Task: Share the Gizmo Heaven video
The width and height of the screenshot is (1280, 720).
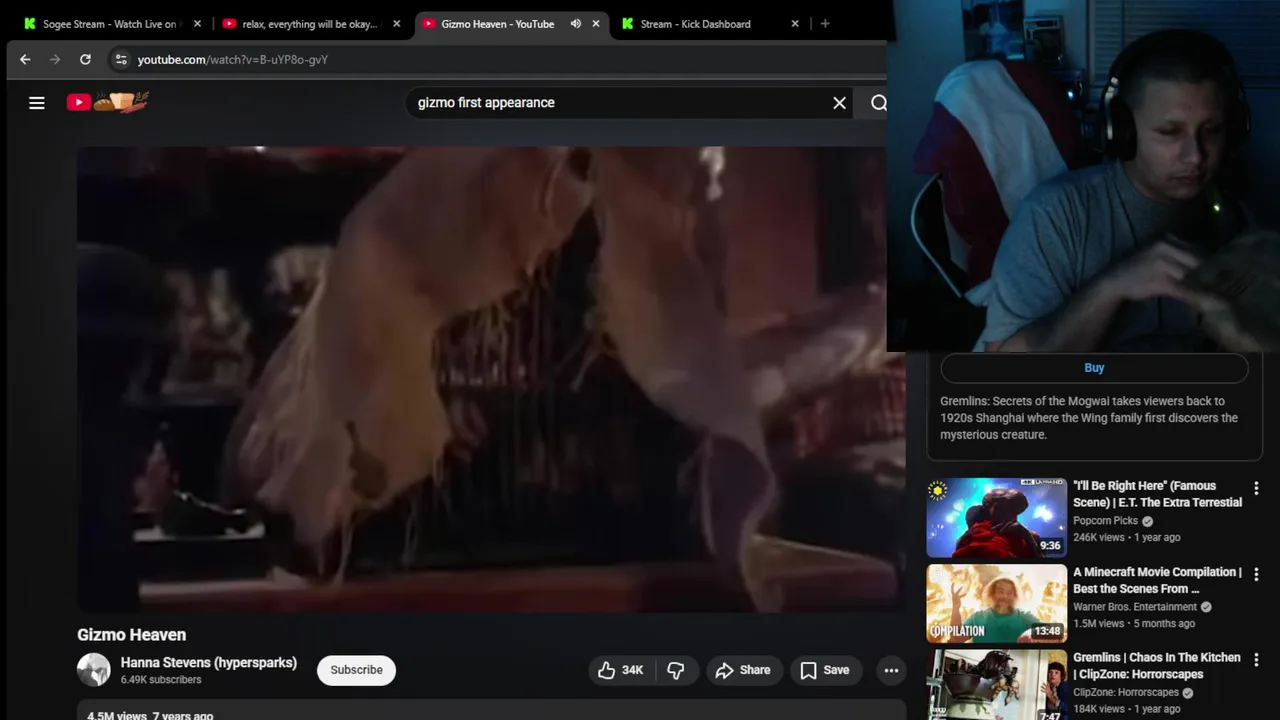Action: pos(742,670)
